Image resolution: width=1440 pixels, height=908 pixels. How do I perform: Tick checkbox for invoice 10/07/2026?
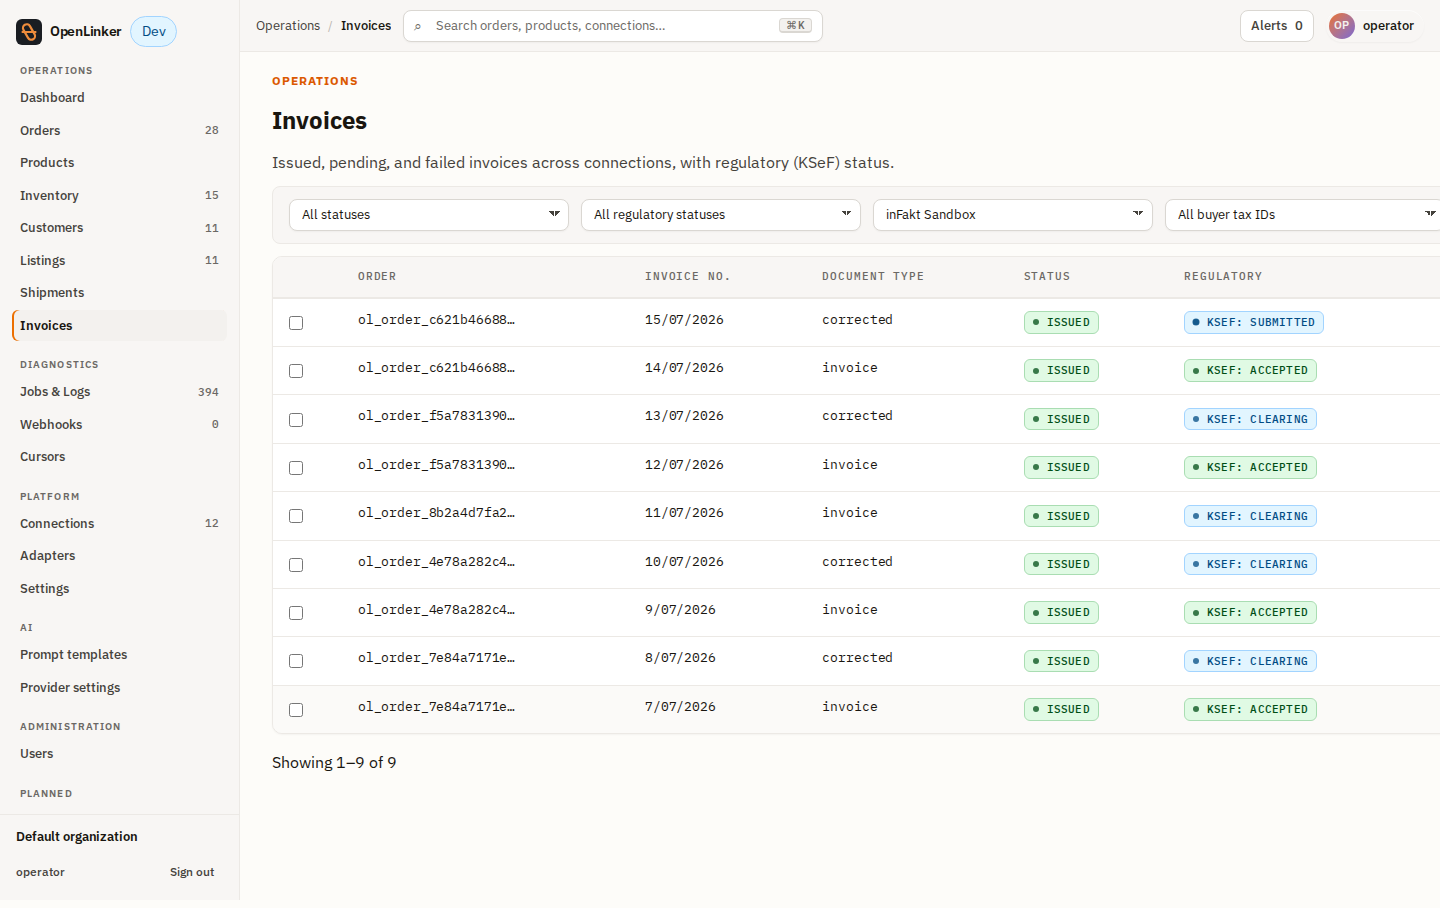pos(296,565)
